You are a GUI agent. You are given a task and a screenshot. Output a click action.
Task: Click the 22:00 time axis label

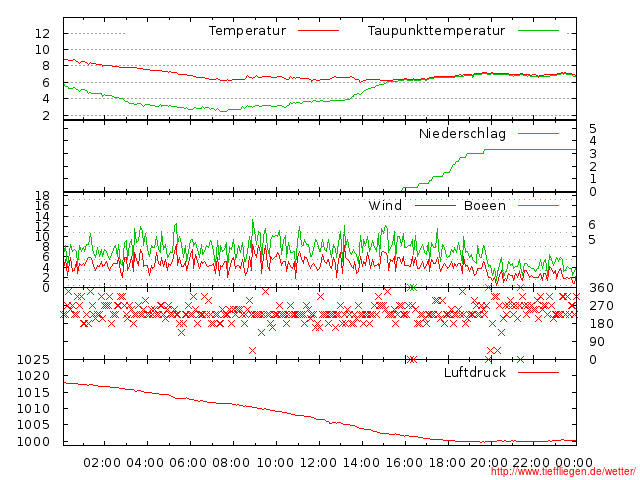click(531, 463)
